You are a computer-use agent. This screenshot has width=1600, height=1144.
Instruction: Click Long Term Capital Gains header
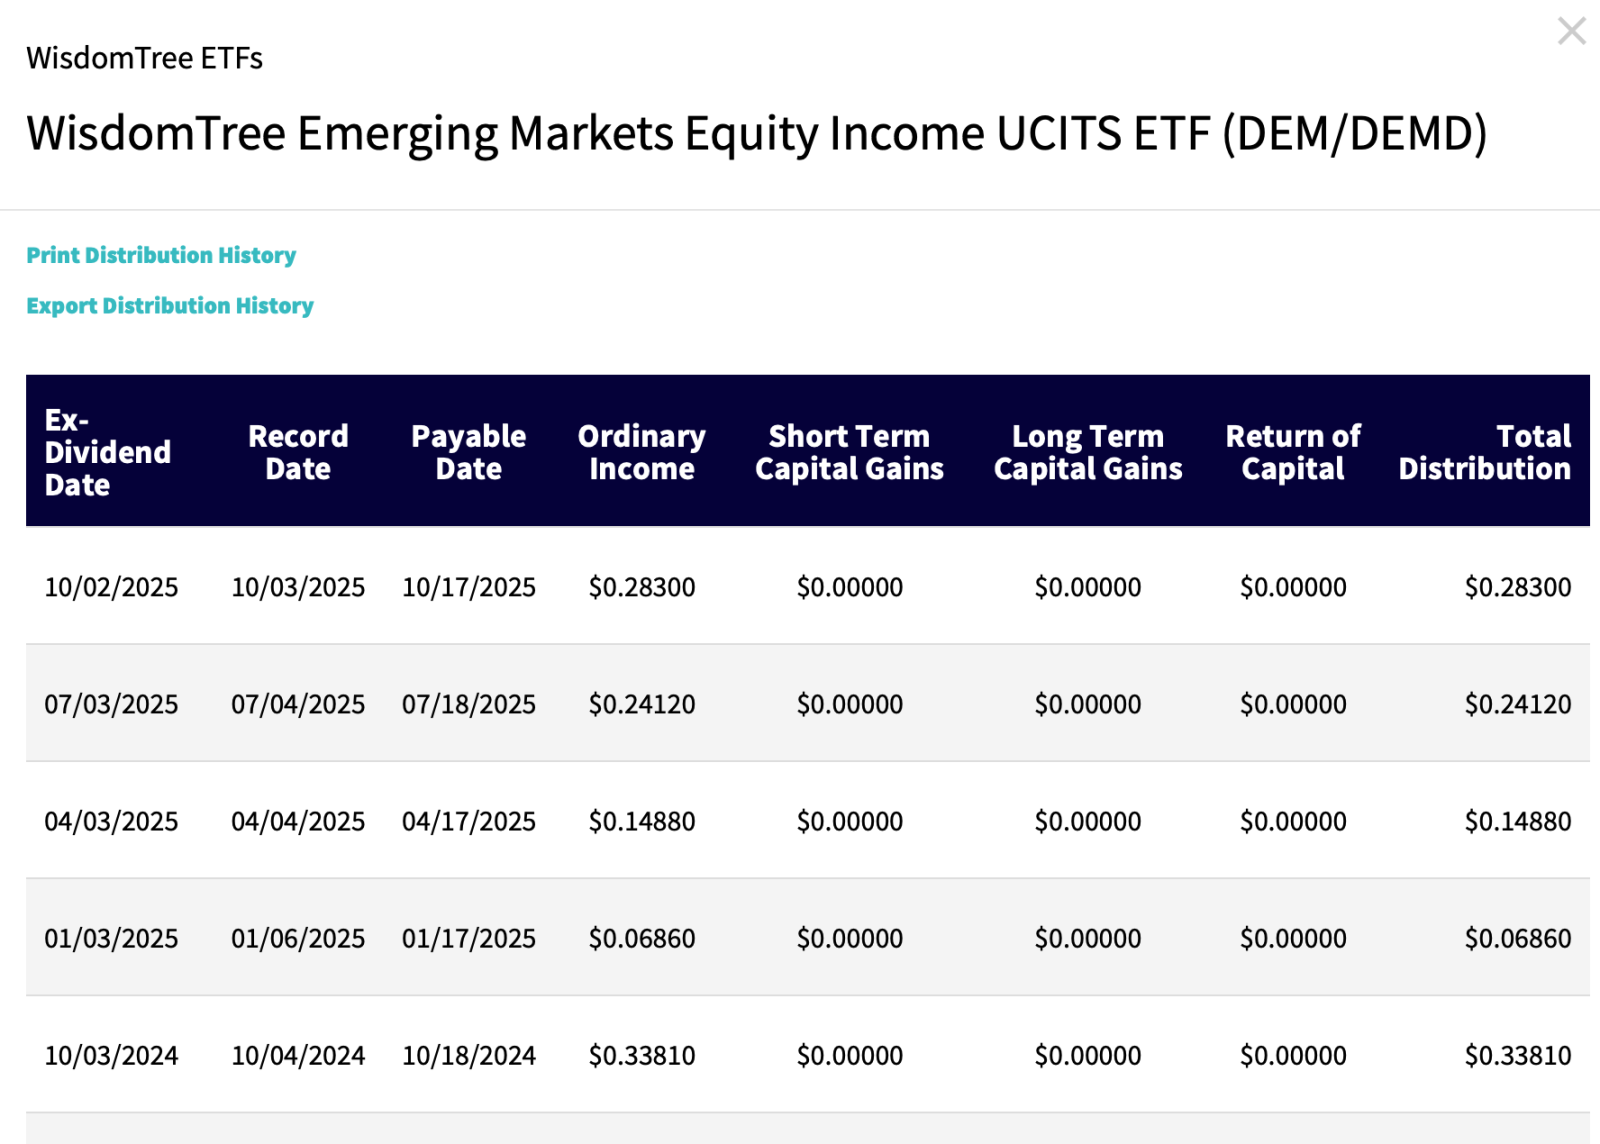[x=1088, y=452]
